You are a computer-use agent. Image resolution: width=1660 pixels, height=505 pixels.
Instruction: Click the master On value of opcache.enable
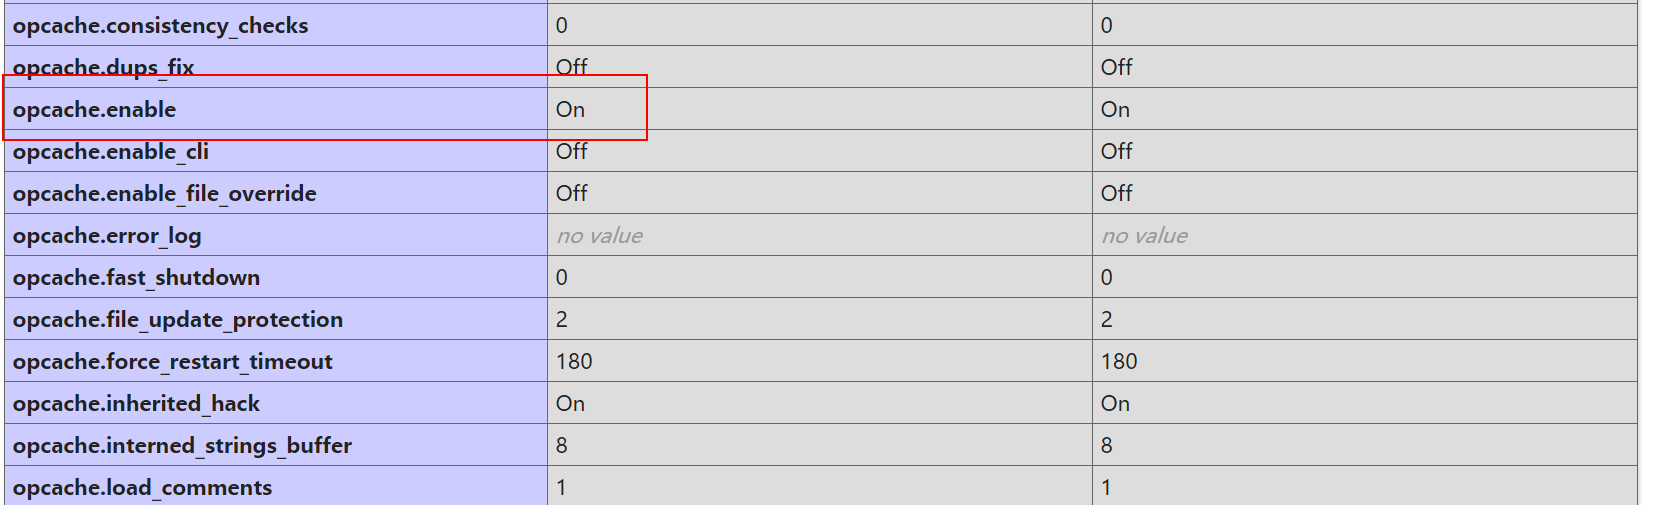pos(1115,110)
